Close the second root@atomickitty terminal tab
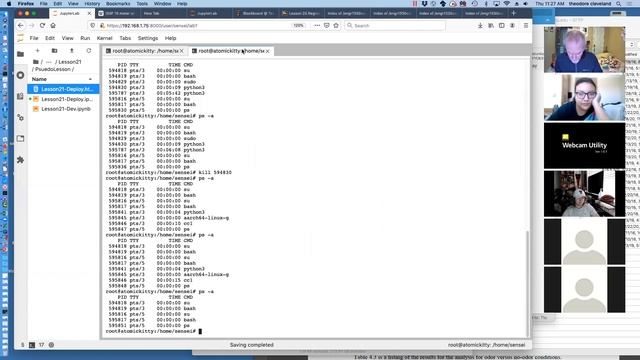The image size is (640, 360). coord(268,51)
